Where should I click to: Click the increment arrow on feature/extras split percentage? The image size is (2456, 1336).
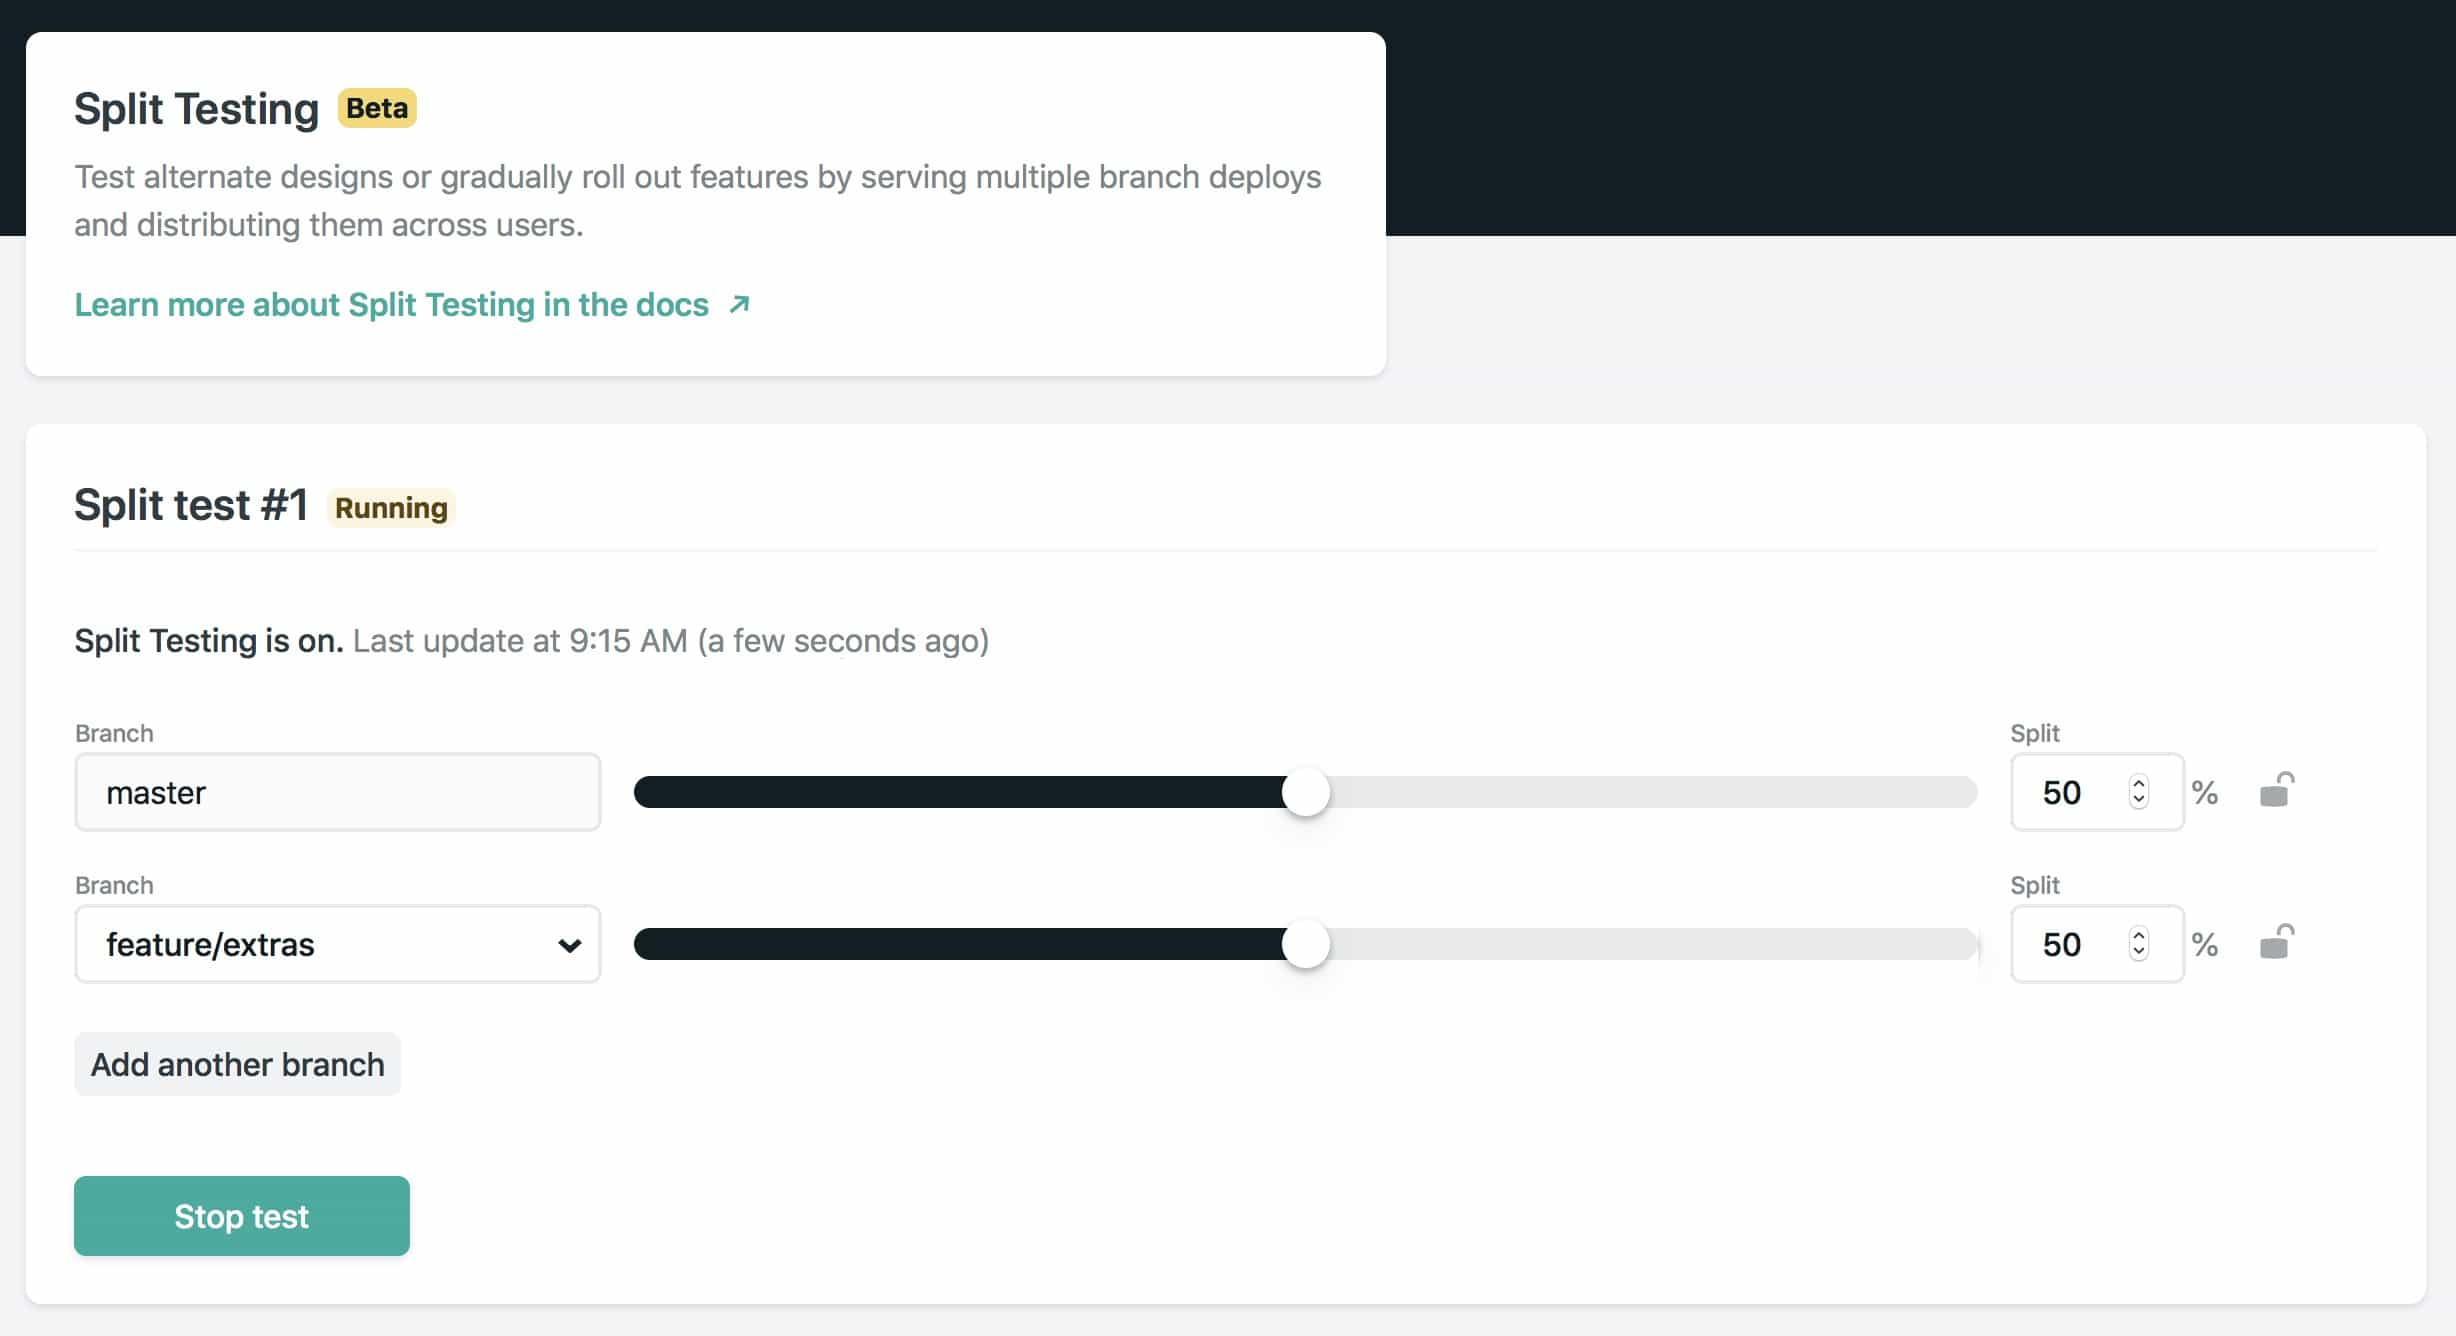(x=2139, y=935)
